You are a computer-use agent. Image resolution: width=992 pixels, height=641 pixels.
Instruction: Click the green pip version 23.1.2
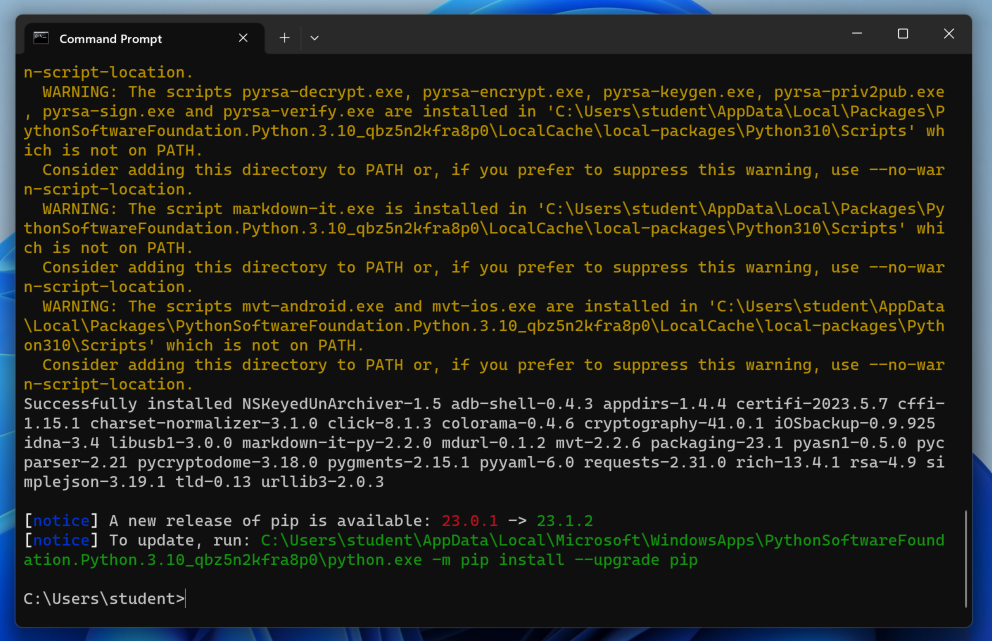click(x=564, y=521)
